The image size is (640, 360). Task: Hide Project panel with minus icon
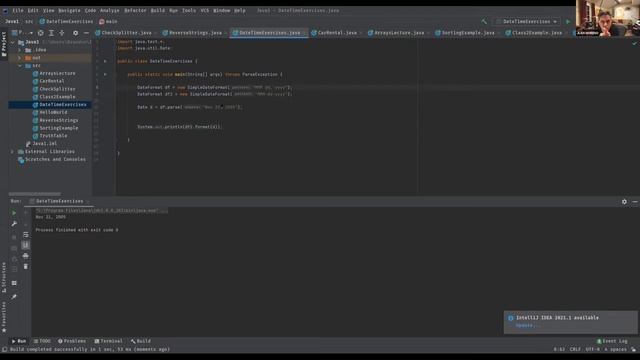pos(86,33)
